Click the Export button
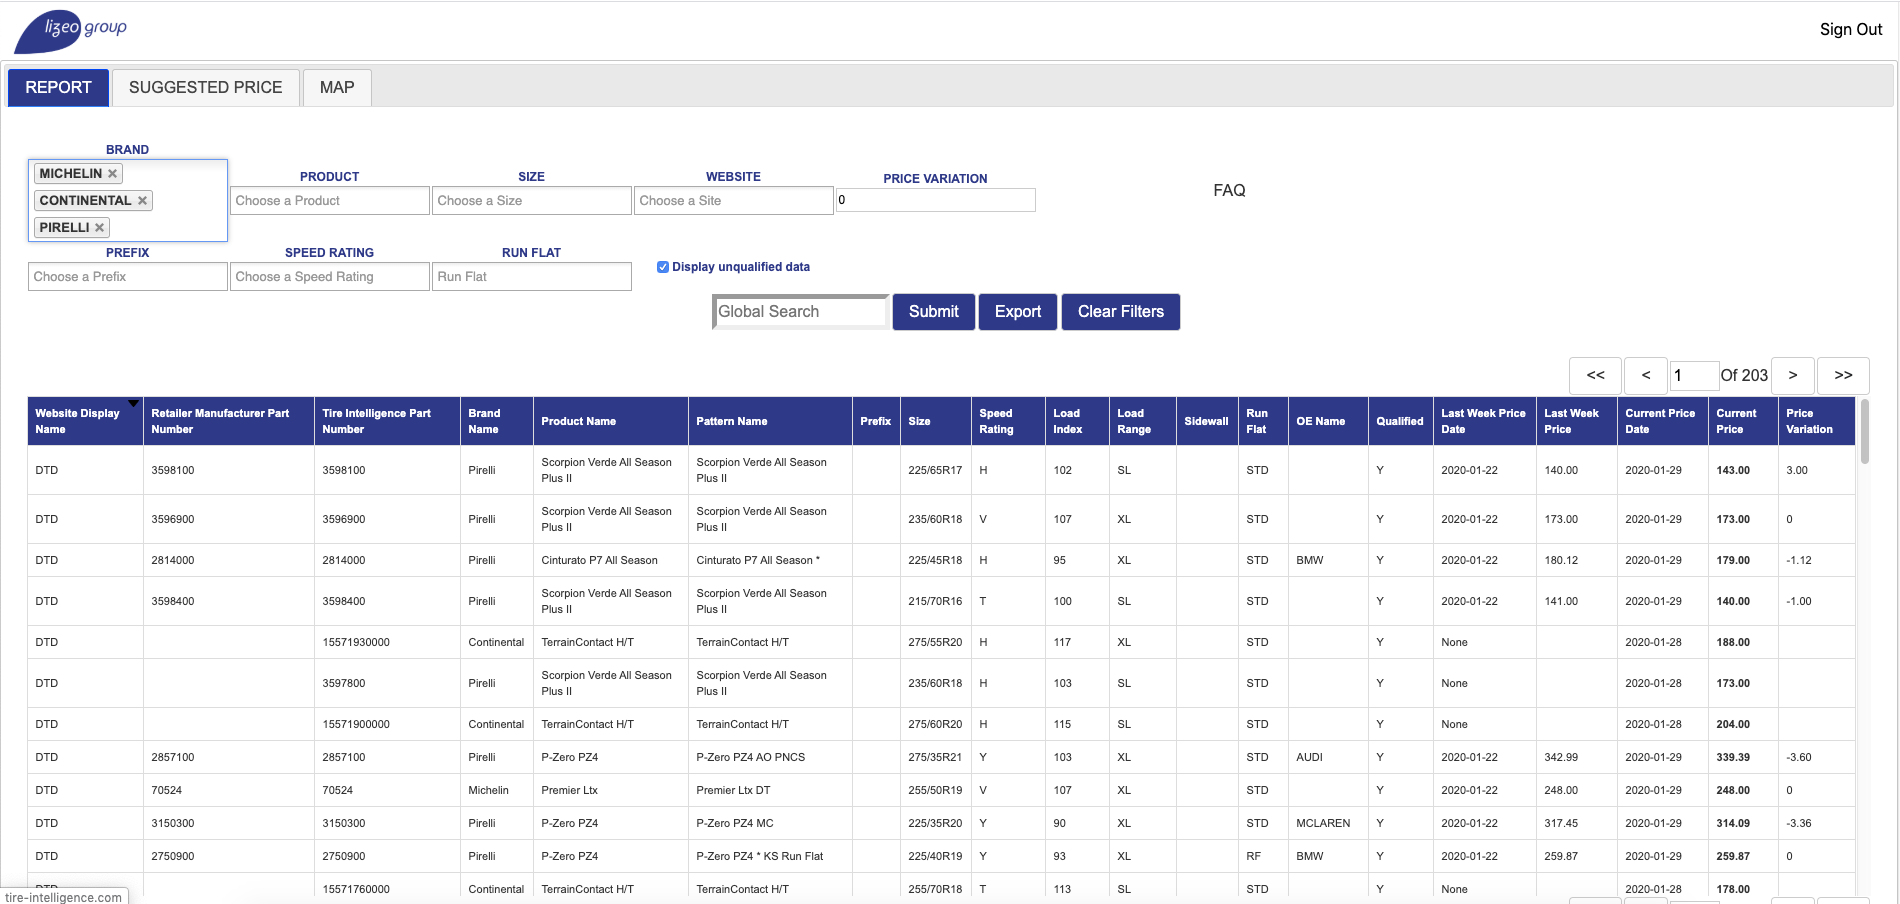 (x=1018, y=312)
